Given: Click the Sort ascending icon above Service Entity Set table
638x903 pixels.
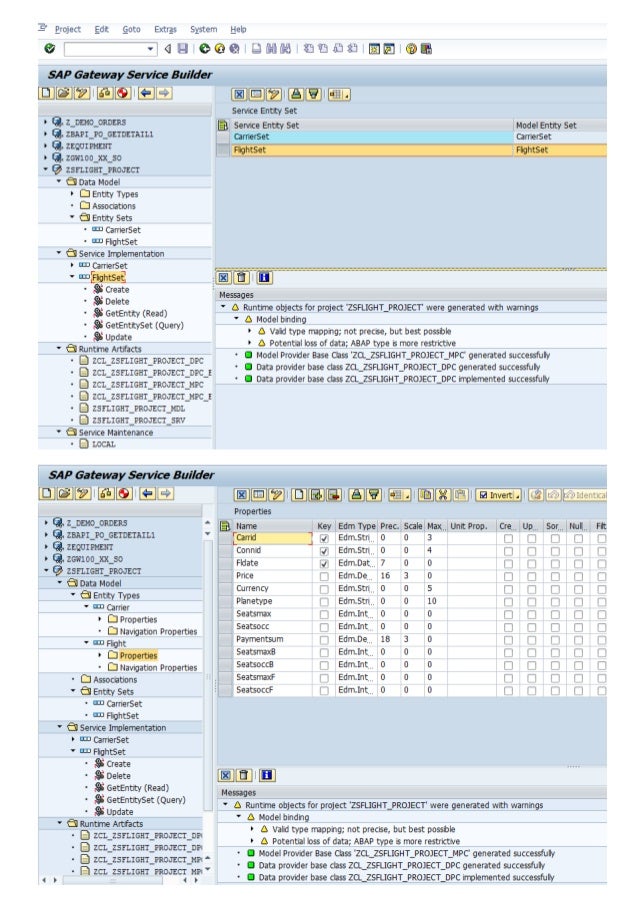Looking at the screenshot, I should click(x=296, y=94).
